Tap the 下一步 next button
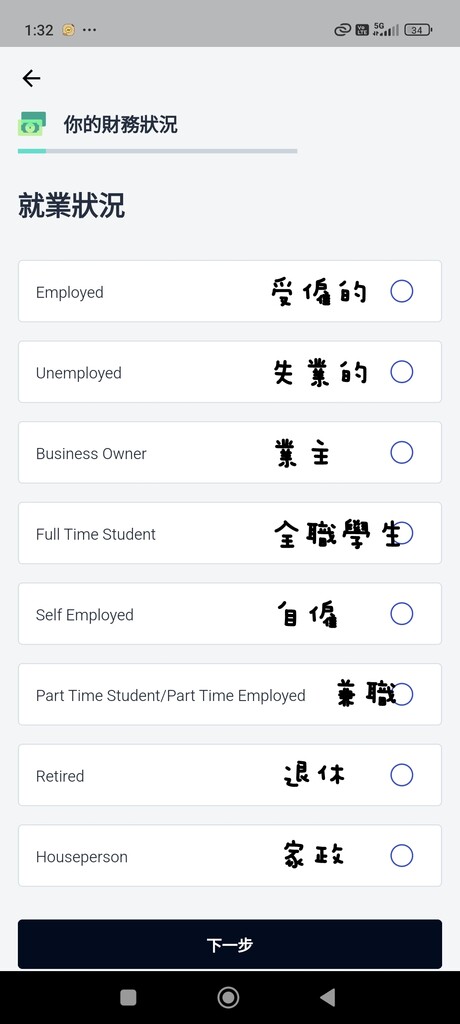The height and width of the screenshot is (1024, 460). (230, 944)
